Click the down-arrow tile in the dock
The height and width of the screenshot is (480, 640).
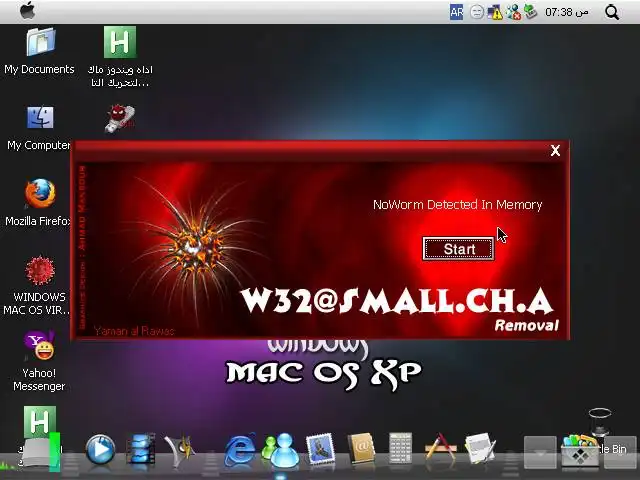540,452
